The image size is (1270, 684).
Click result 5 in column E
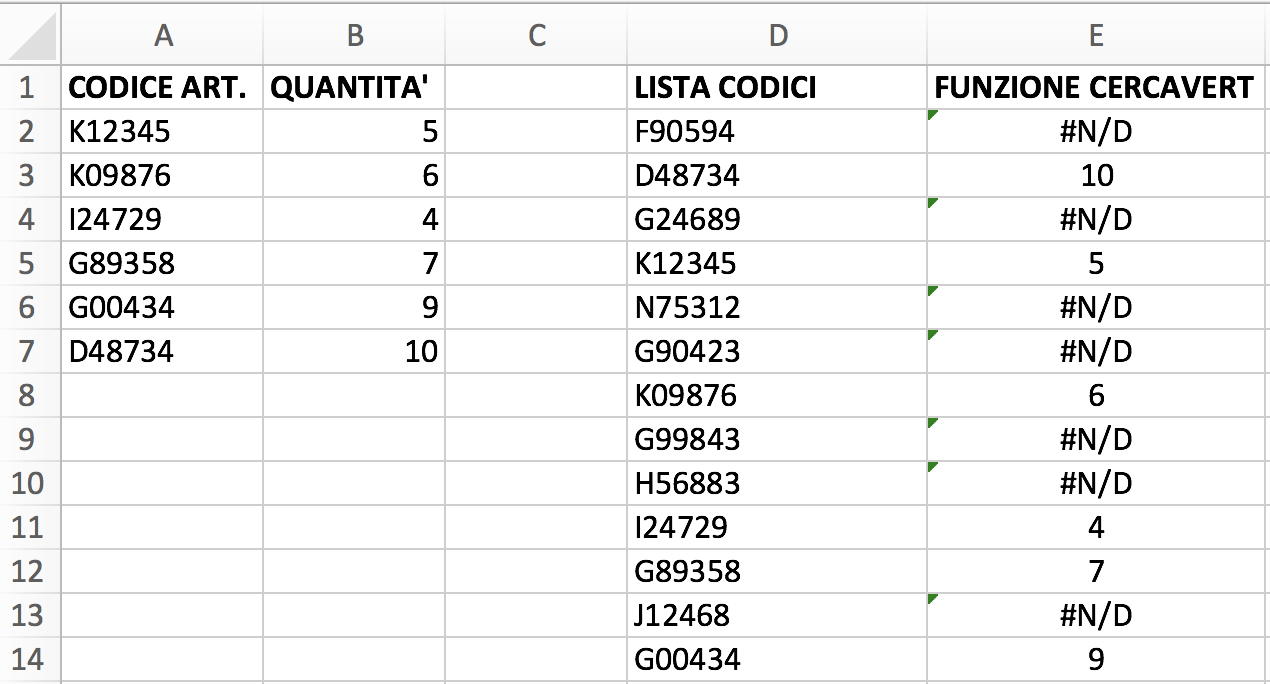1098,264
